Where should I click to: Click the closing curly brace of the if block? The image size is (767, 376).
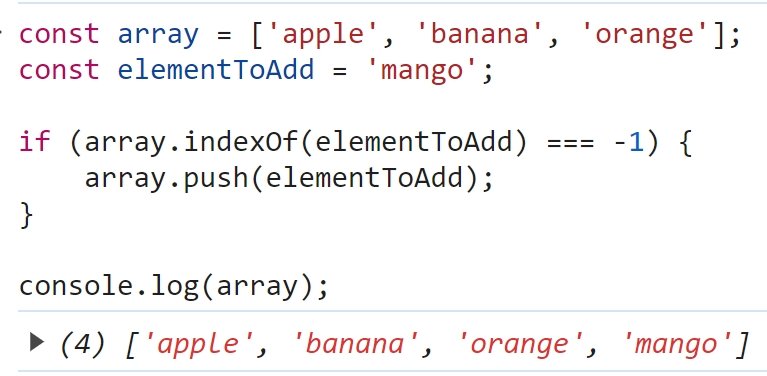(26, 214)
